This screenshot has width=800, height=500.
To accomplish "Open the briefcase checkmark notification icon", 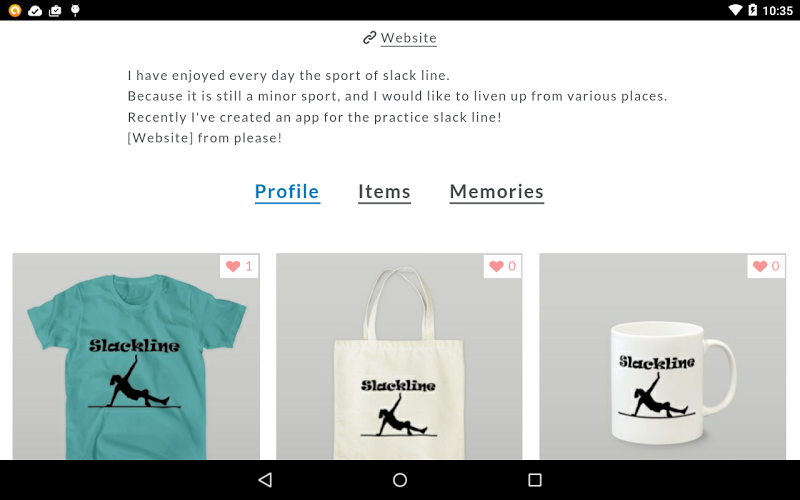I will [x=55, y=10].
